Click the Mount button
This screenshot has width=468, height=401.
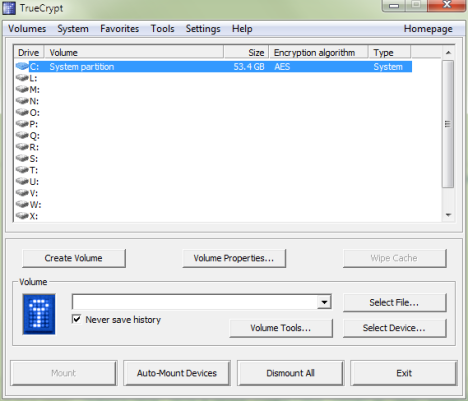point(64,373)
